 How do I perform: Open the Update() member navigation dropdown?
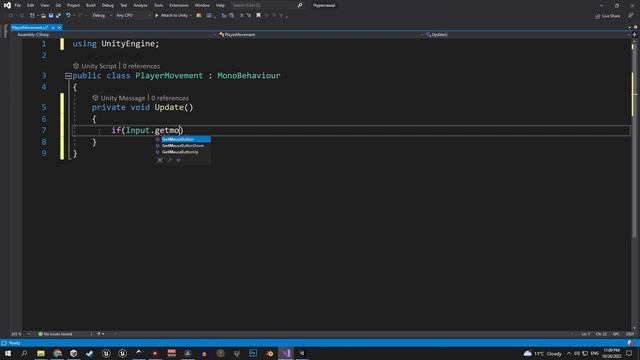click(x=527, y=35)
